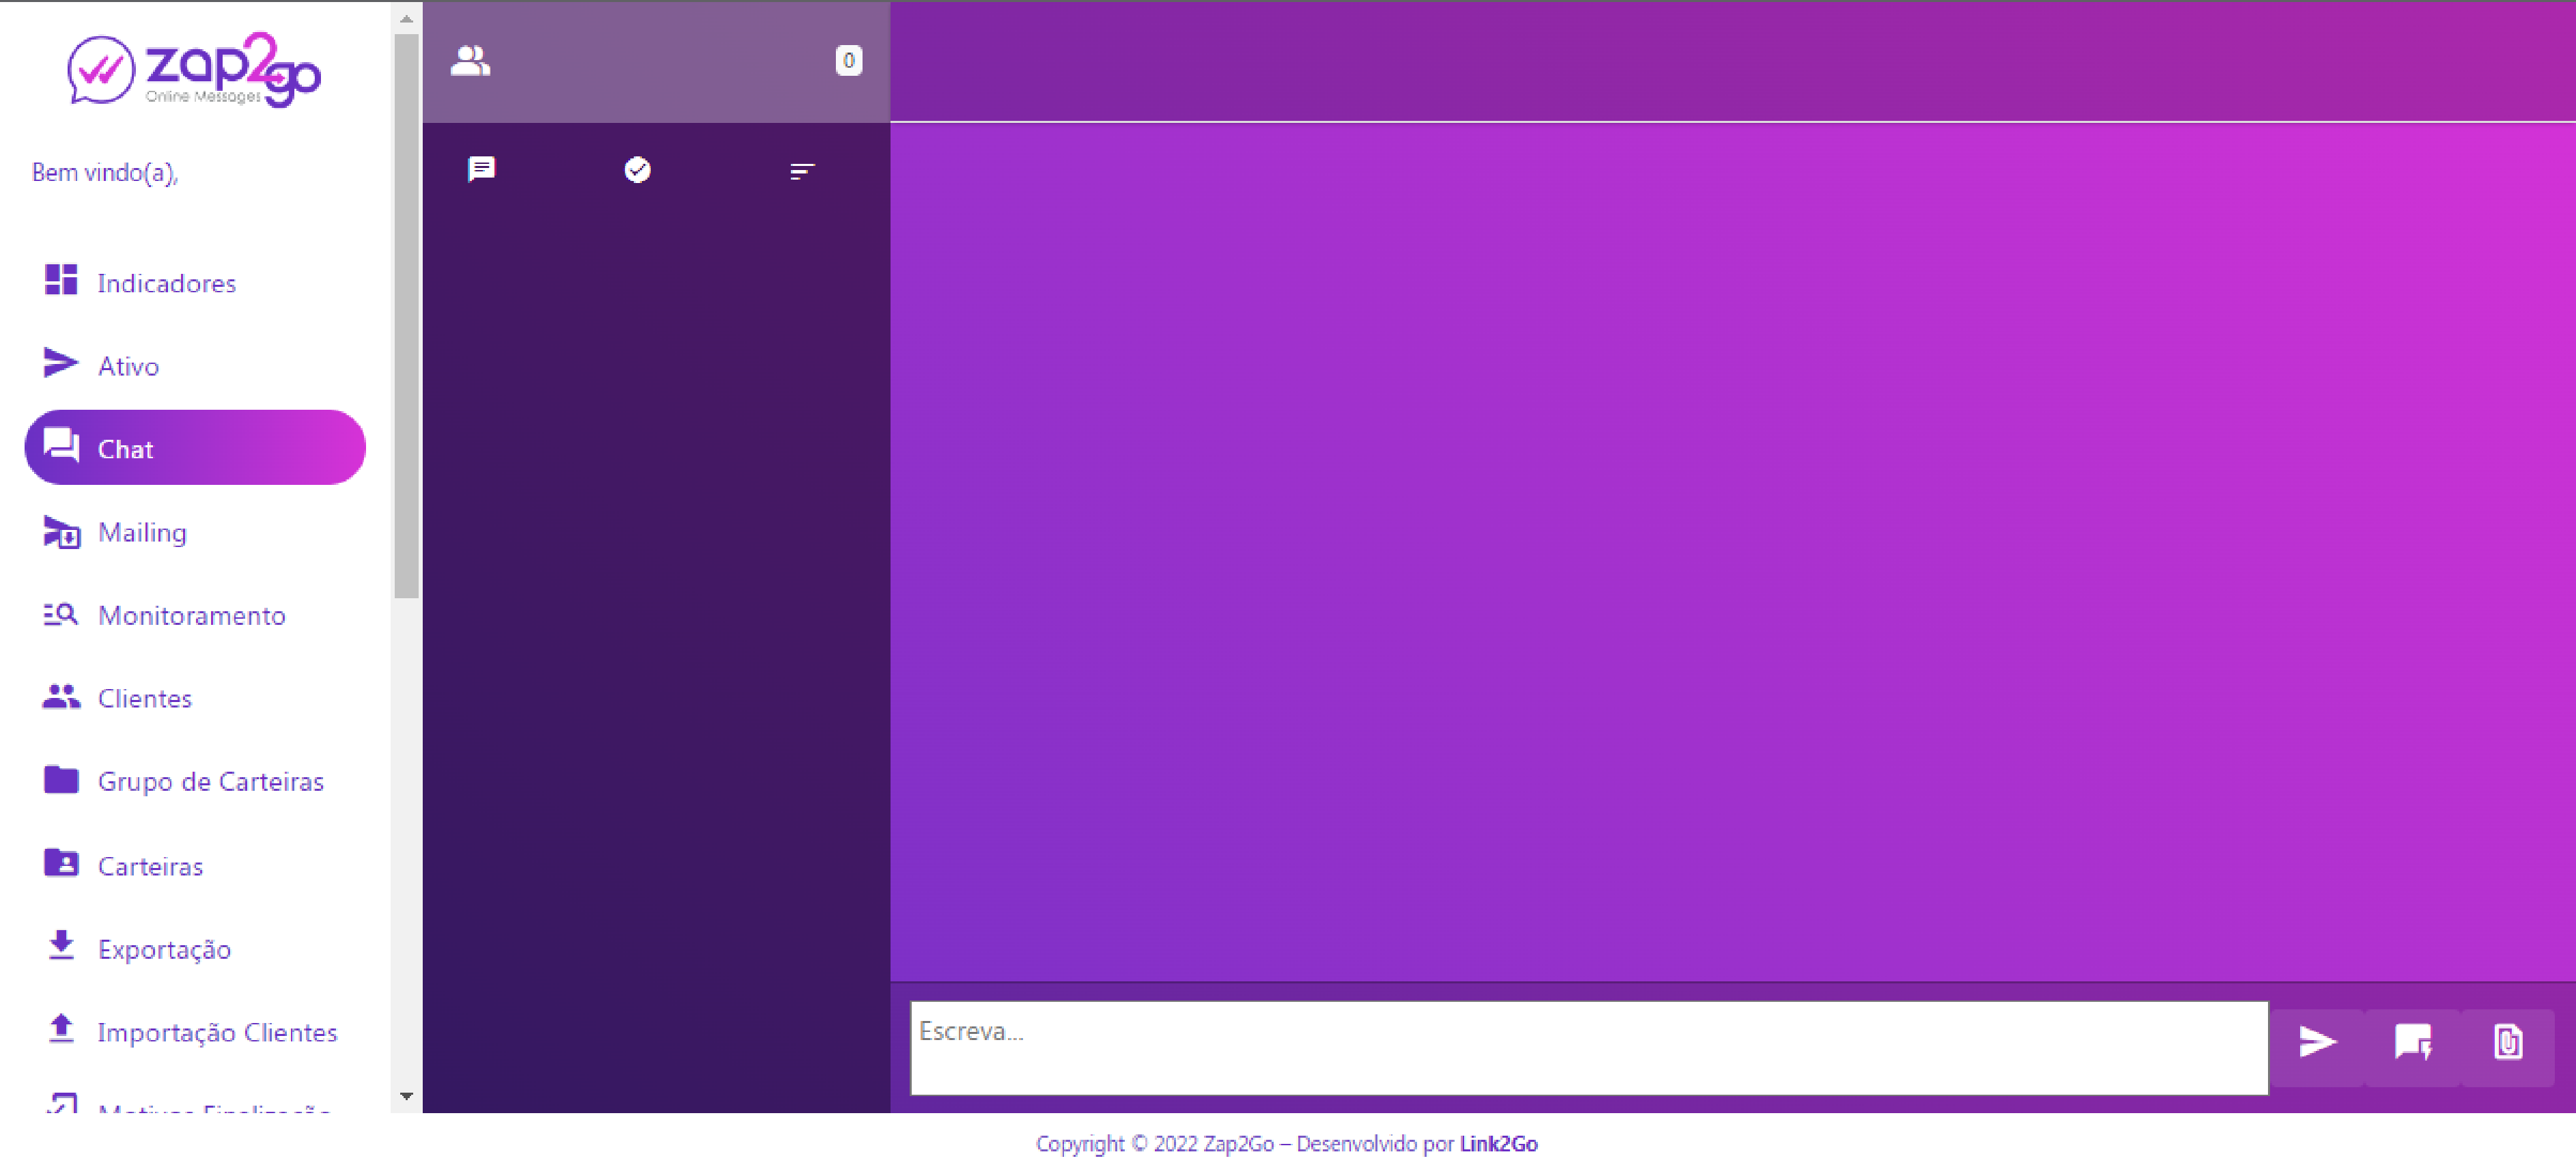Click the zero counter badge
The image size is (2576, 1163).
pos(848,61)
